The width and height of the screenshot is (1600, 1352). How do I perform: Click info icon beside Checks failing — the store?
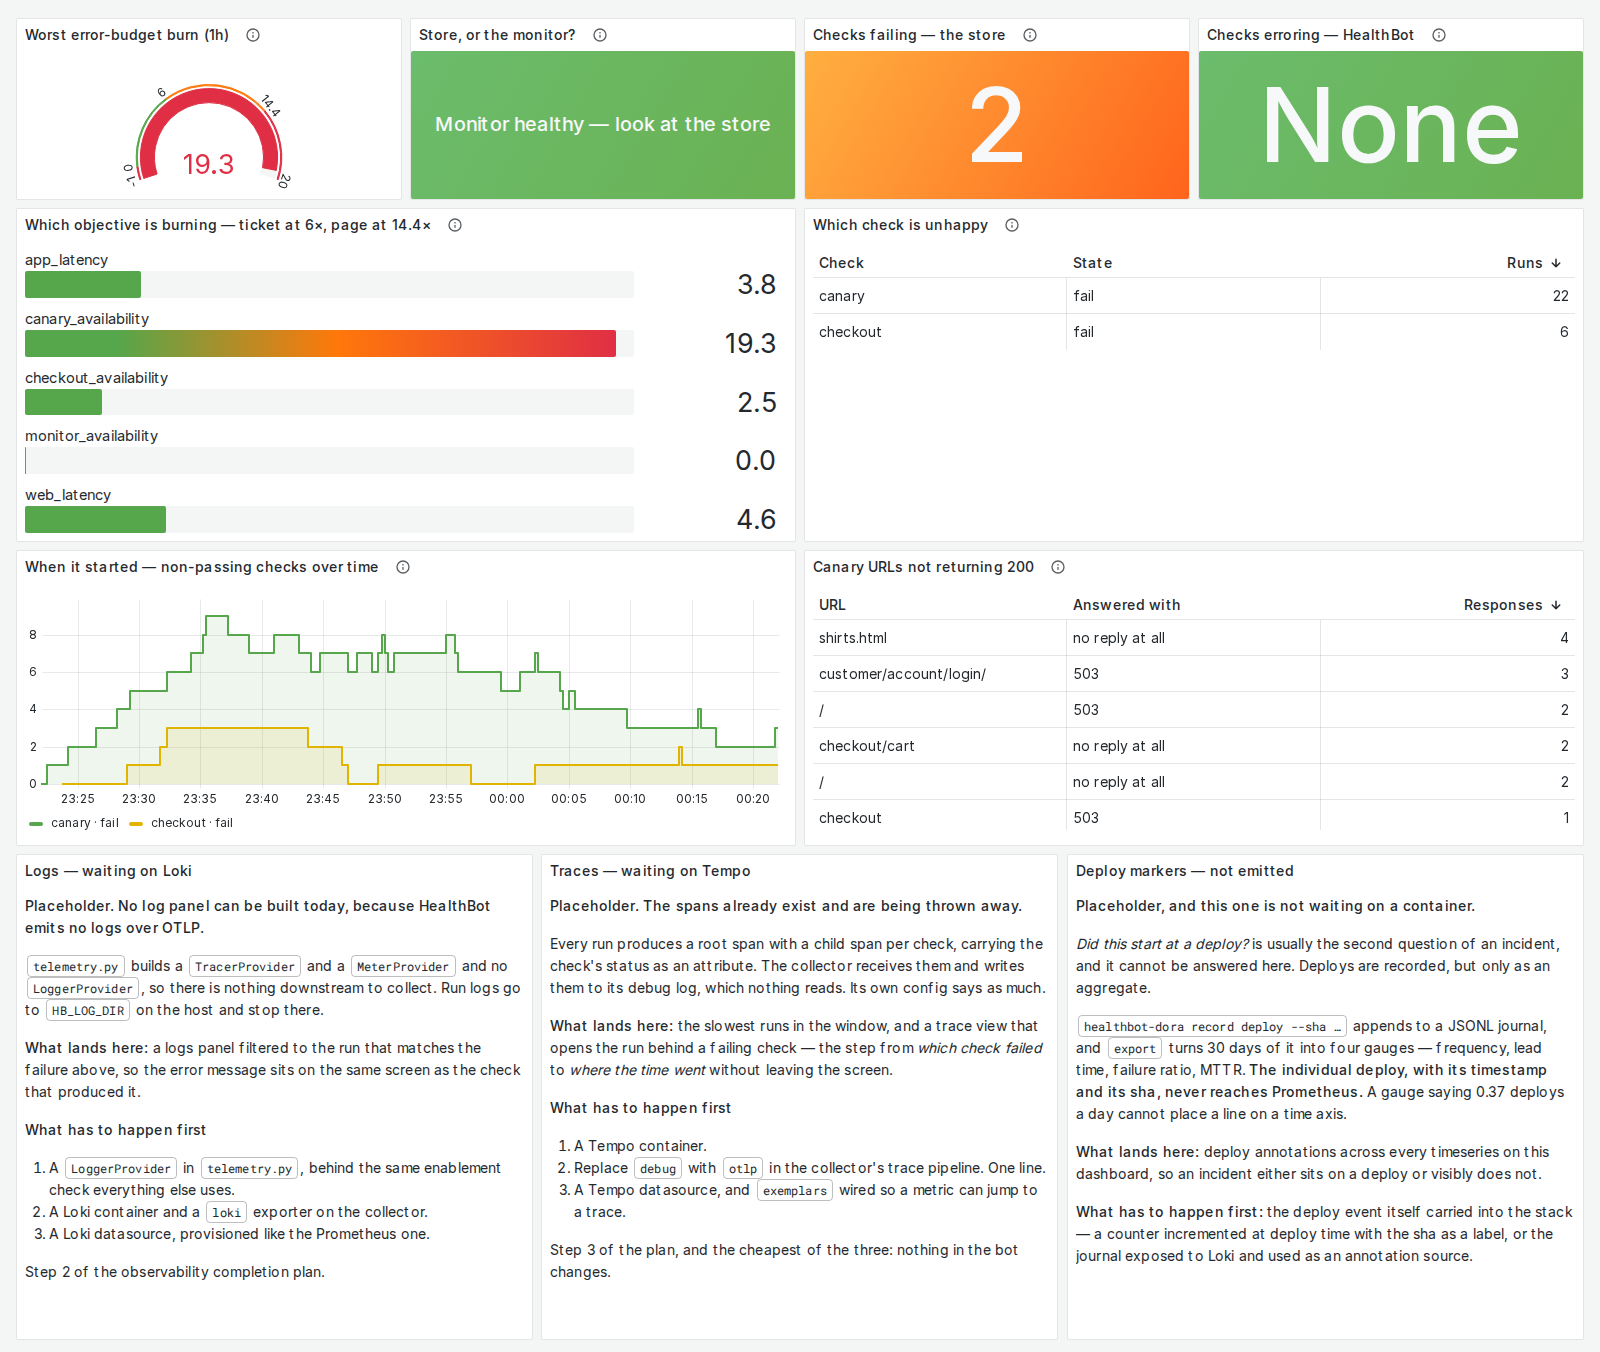[x=1030, y=35]
